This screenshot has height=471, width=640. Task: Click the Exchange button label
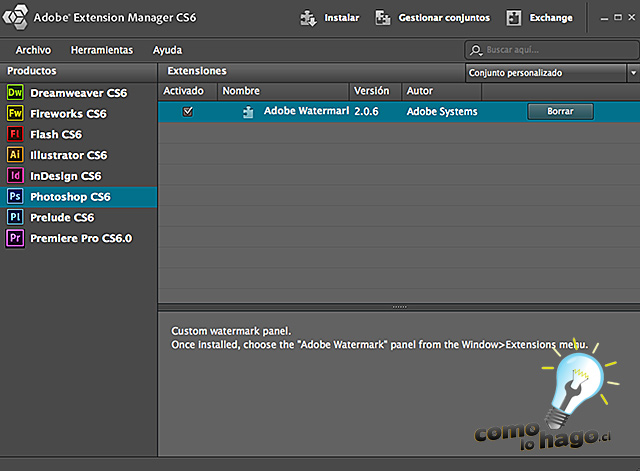551,18
